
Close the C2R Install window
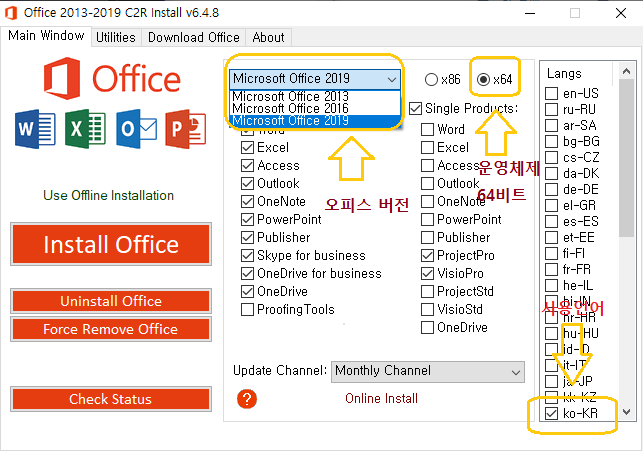(621, 13)
